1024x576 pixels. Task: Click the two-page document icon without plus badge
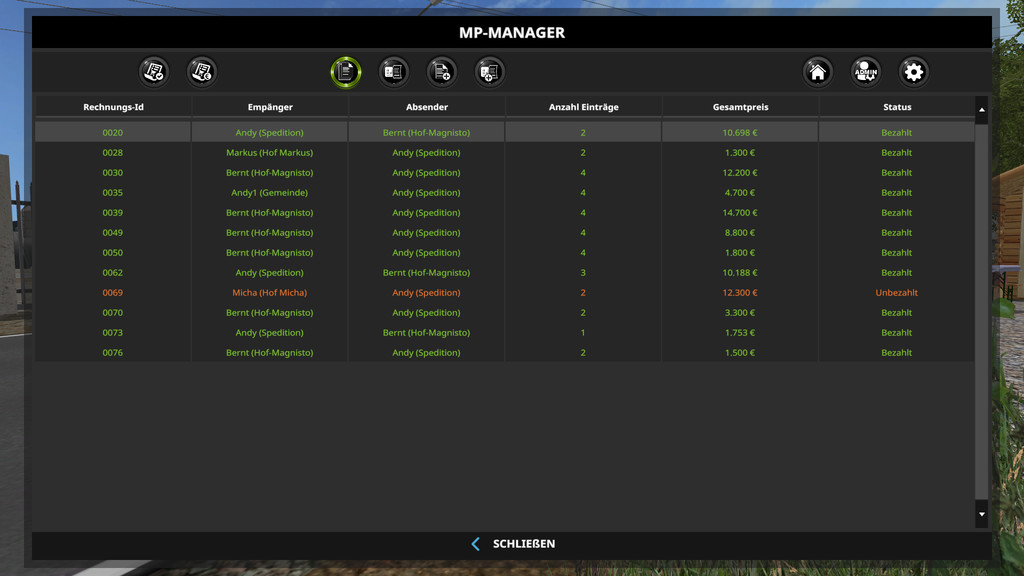(394, 71)
